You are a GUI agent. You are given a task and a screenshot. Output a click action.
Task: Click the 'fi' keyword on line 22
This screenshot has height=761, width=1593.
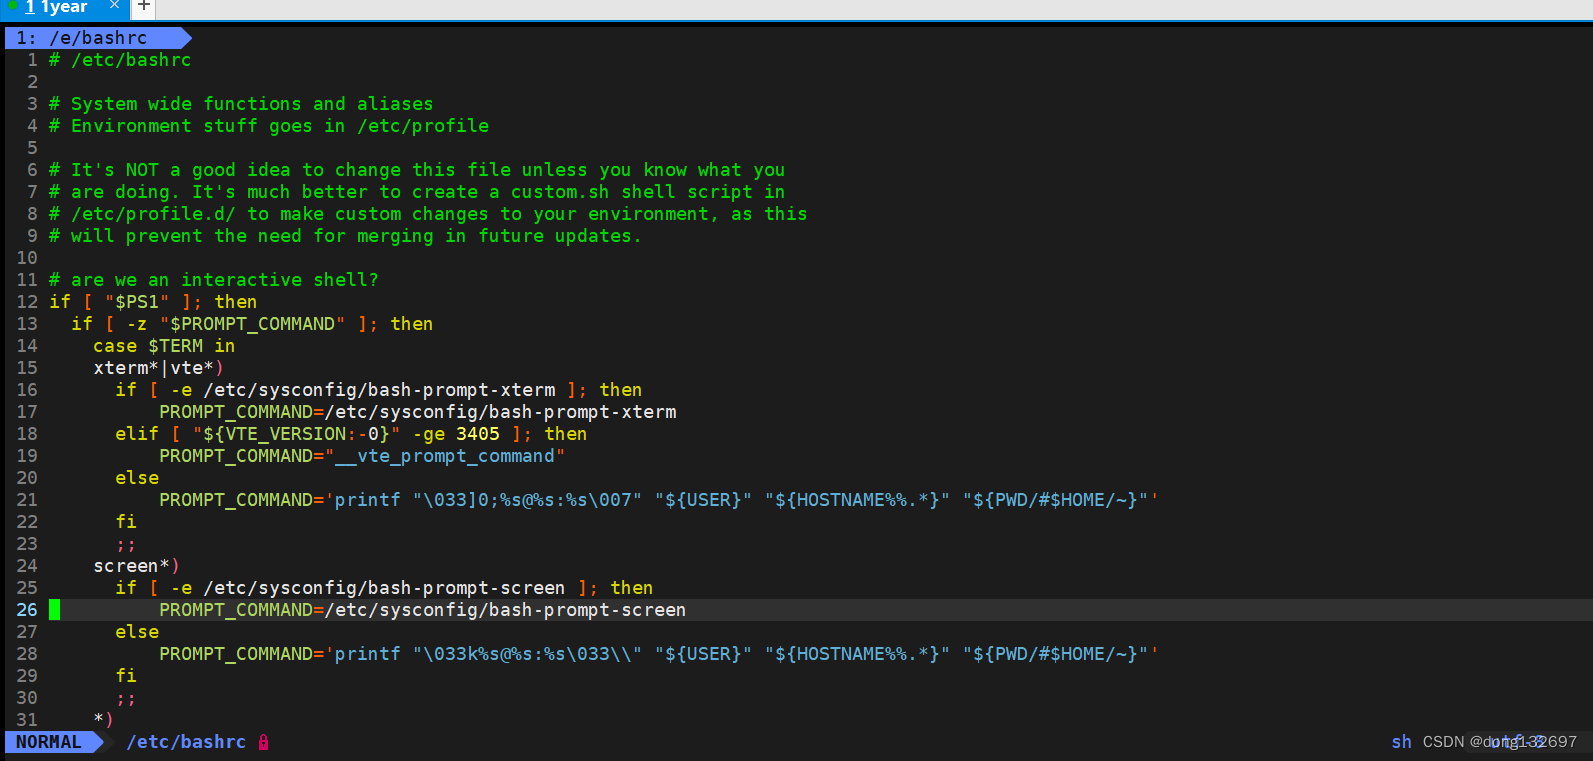[126, 522]
